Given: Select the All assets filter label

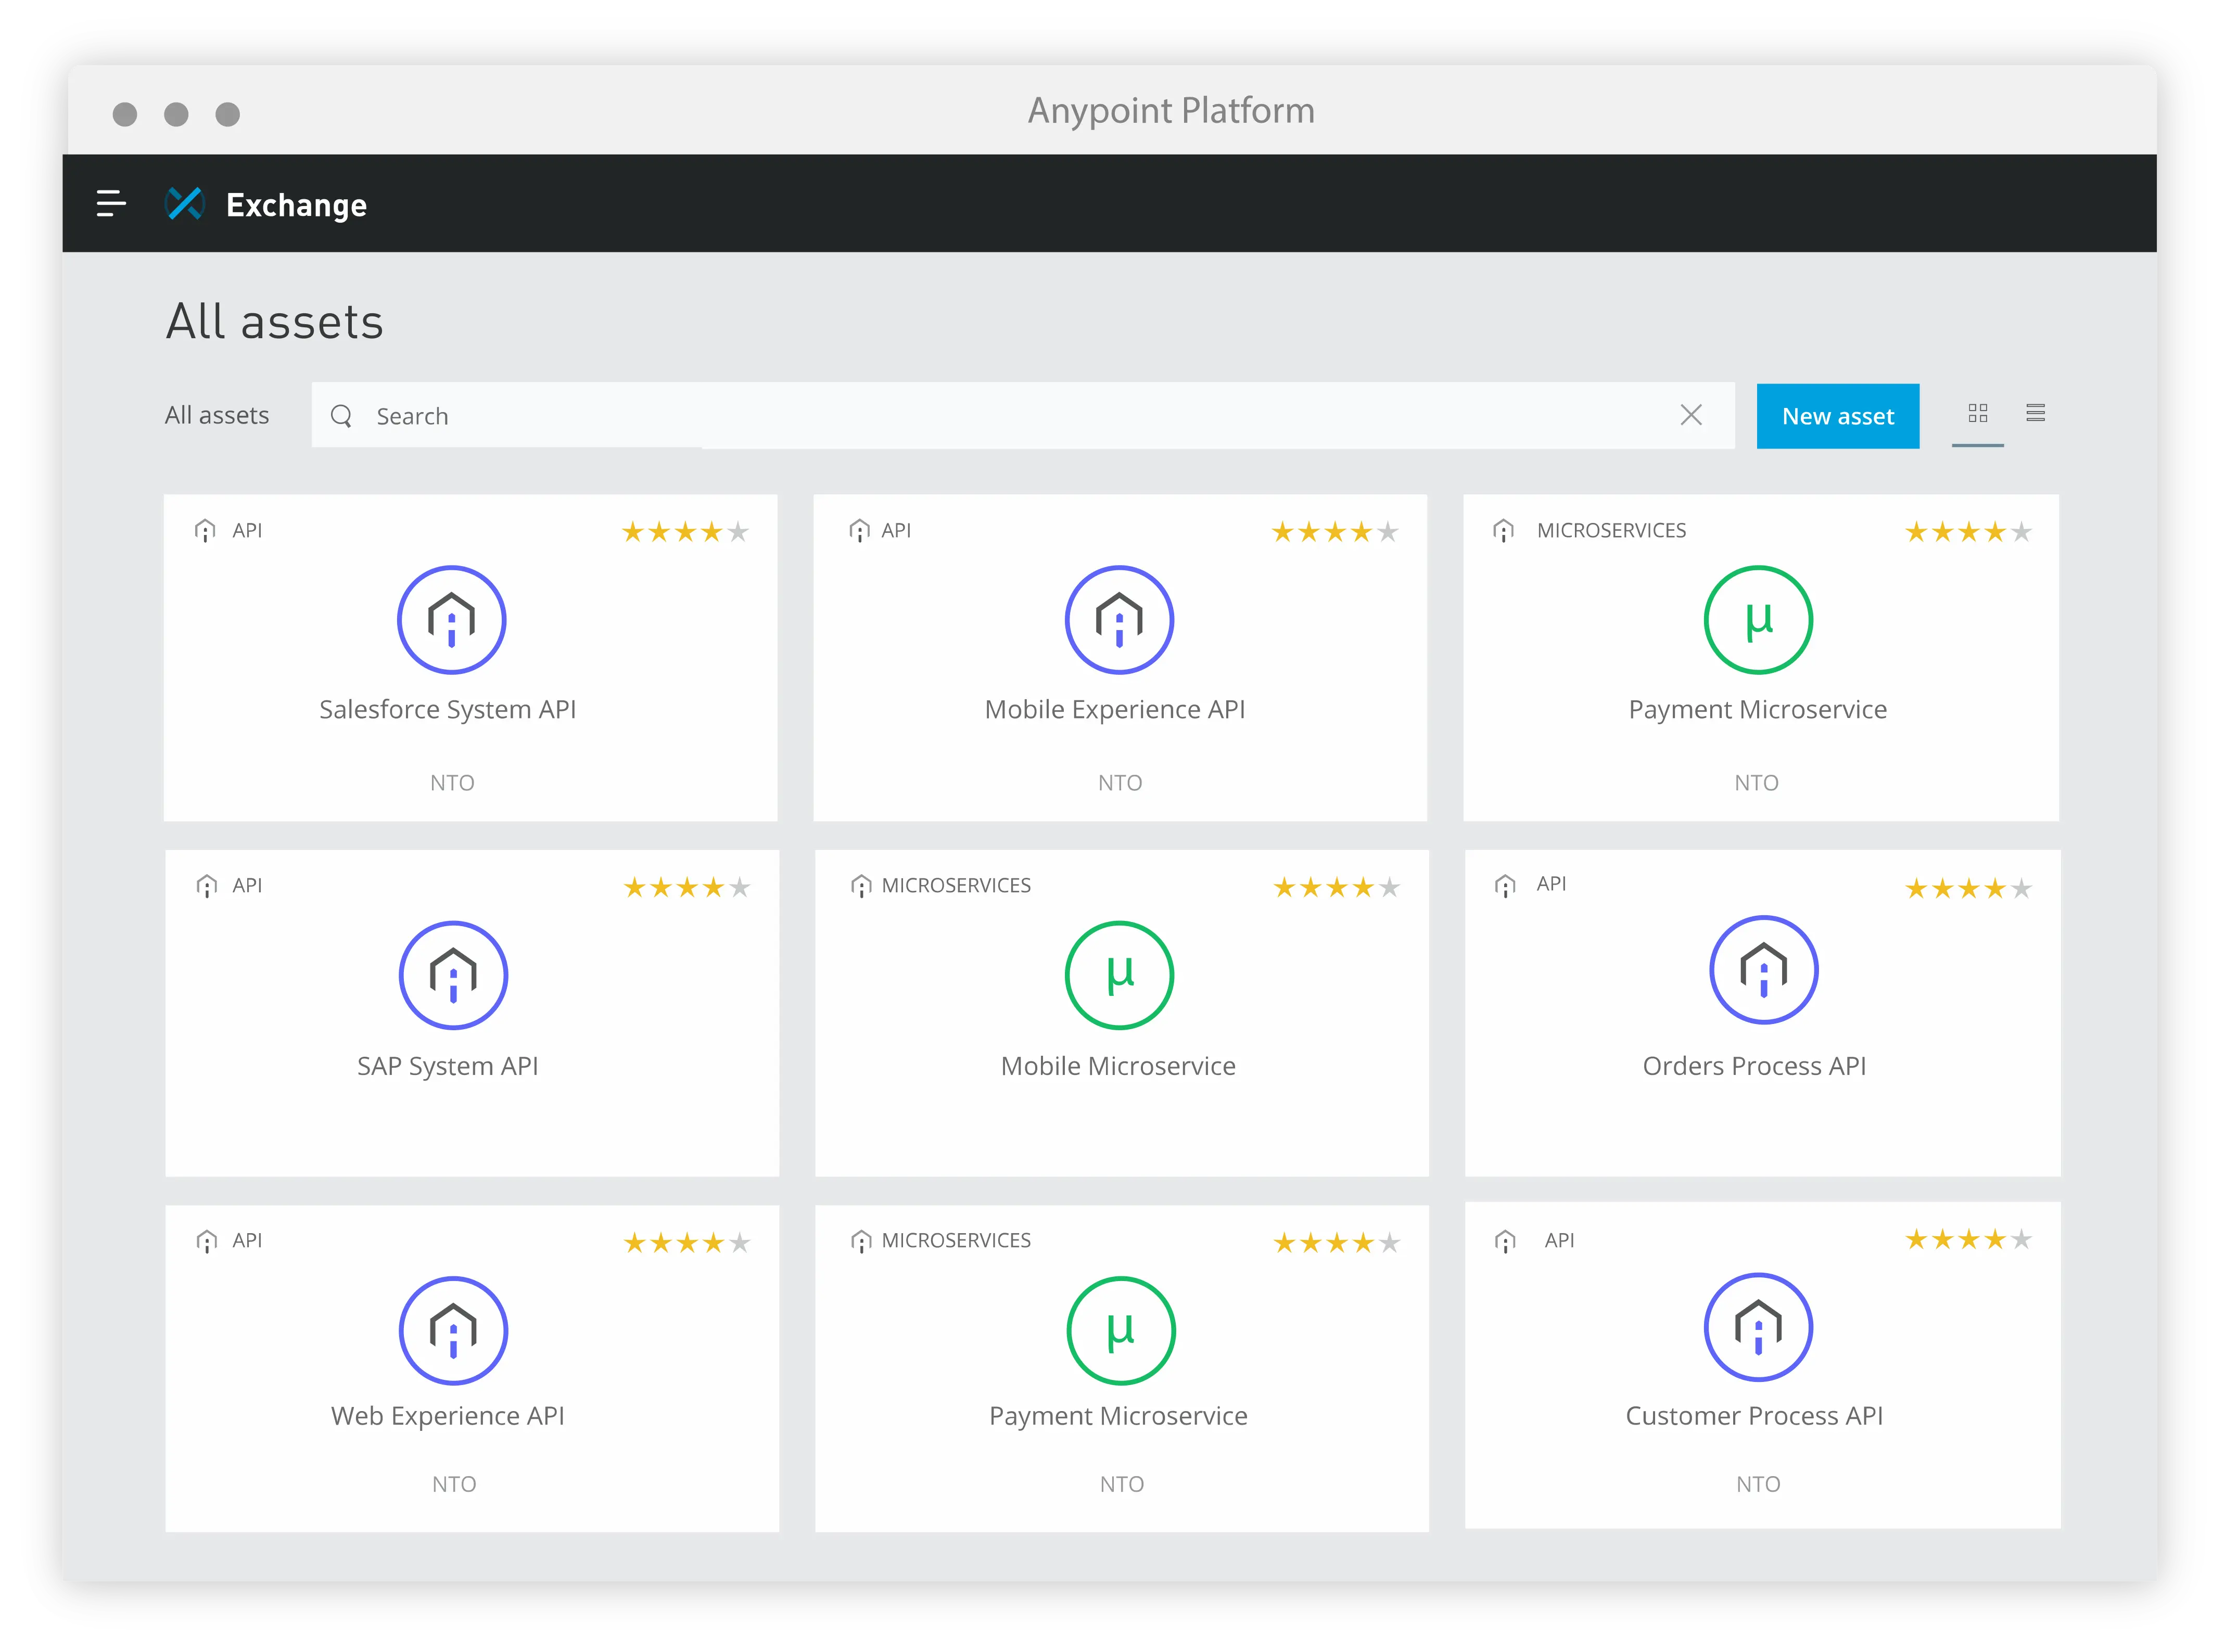Looking at the screenshot, I should 217,415.
